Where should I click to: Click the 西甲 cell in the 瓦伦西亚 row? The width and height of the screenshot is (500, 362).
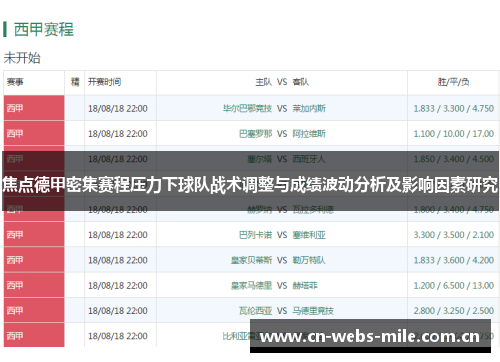(34, 311)
